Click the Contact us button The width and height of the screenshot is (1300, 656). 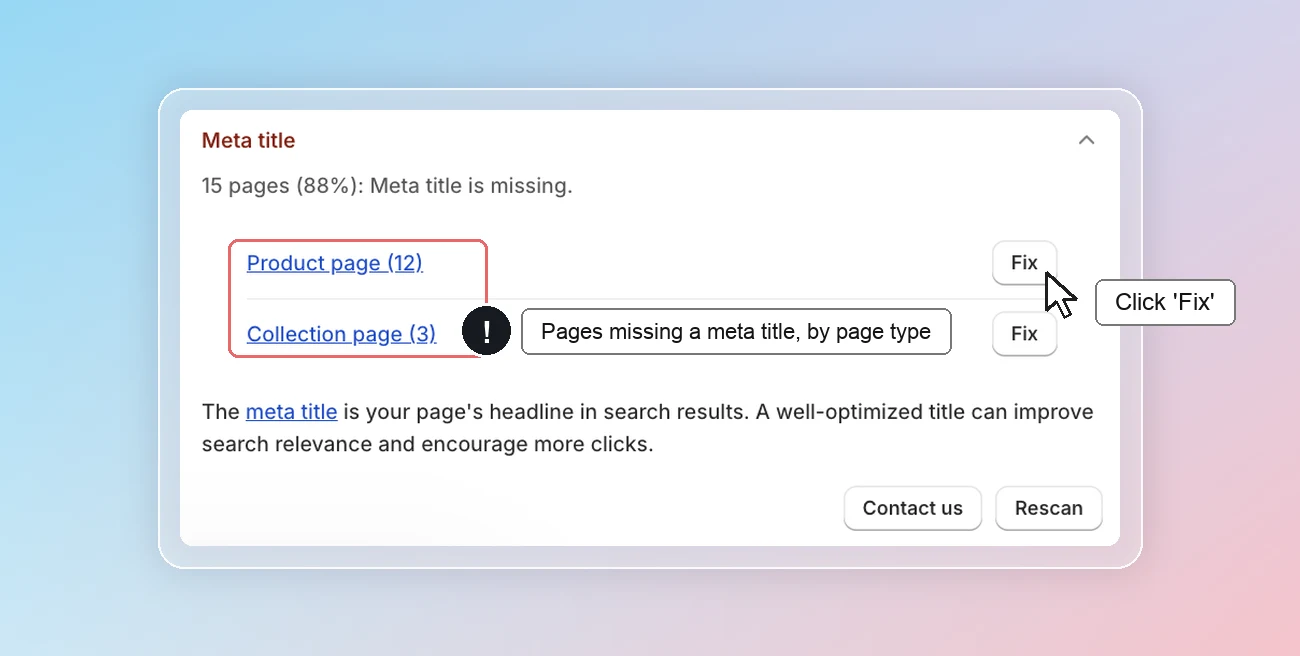tap(912, 508)
